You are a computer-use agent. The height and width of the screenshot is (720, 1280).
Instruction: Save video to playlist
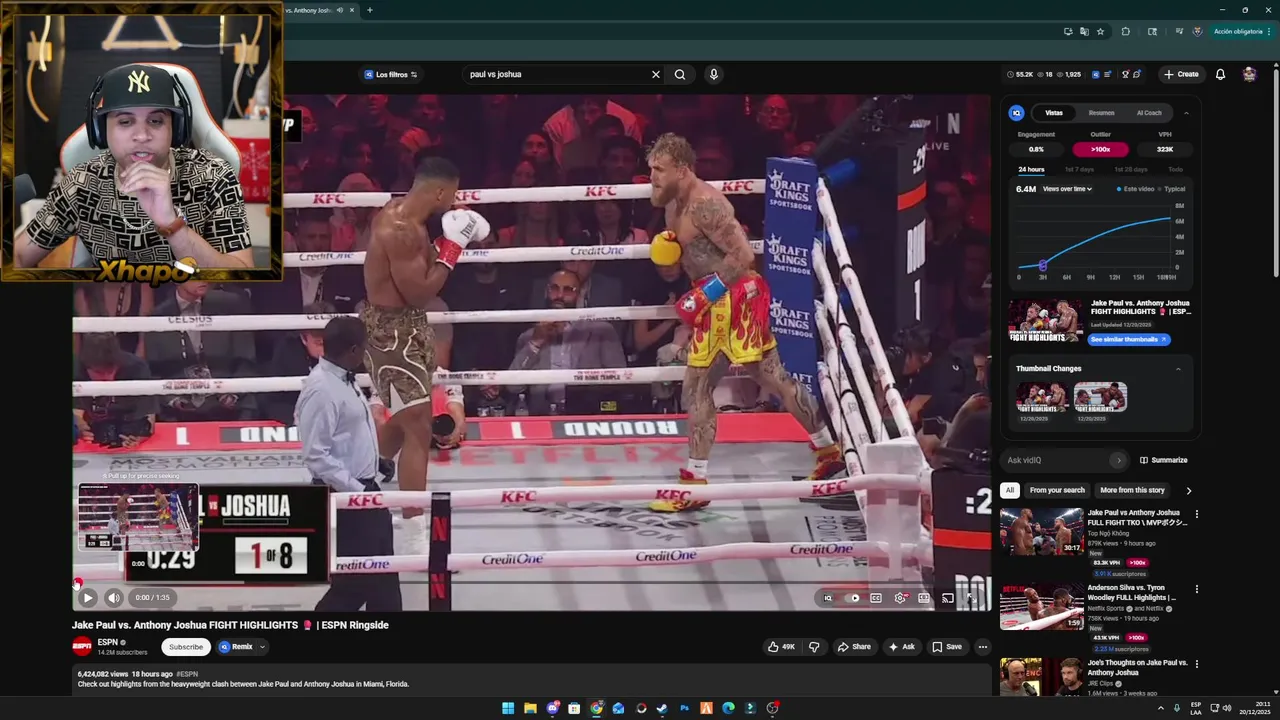point(947,647)
